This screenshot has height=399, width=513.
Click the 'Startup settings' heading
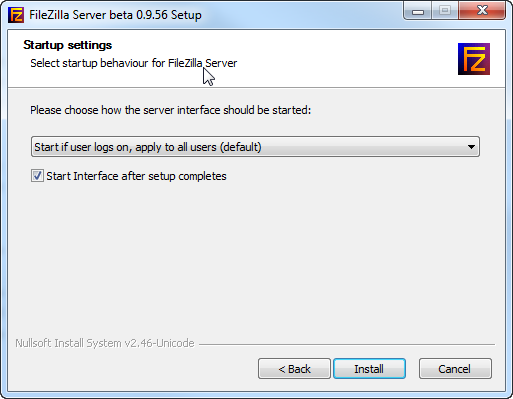click(68, 45)
